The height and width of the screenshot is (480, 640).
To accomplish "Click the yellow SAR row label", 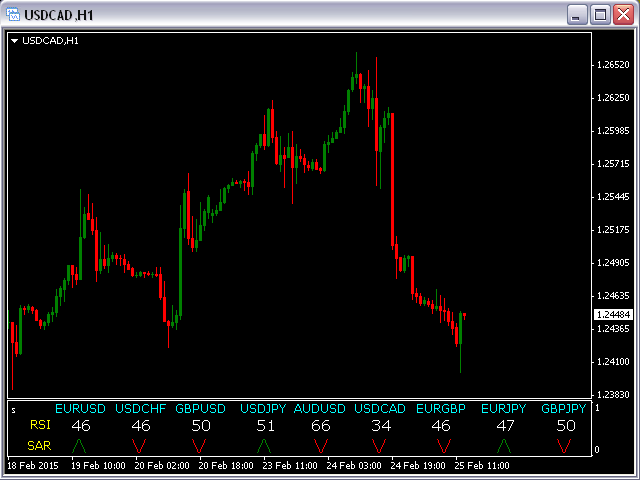I will coord(40,445).
